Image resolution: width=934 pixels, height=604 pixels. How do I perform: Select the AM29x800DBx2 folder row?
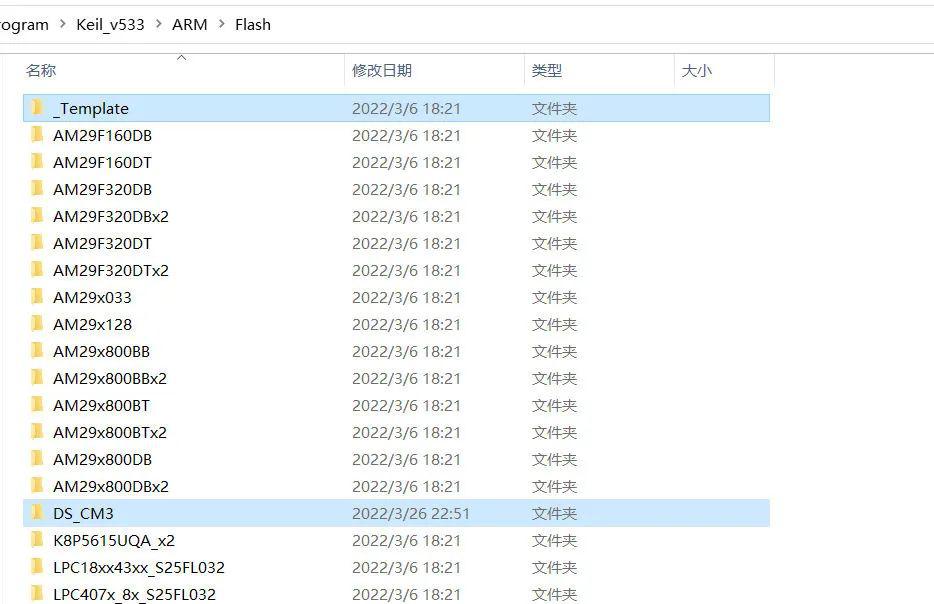[396, 486]
